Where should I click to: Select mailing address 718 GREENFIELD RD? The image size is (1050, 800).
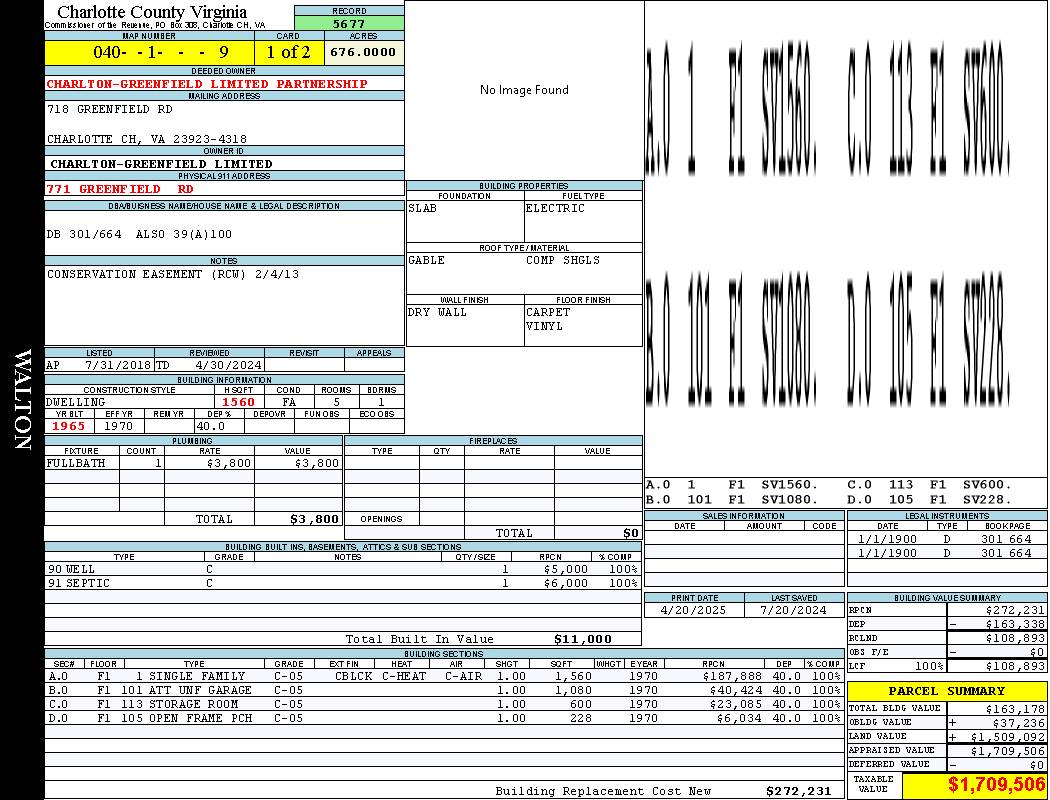[110, 109]
